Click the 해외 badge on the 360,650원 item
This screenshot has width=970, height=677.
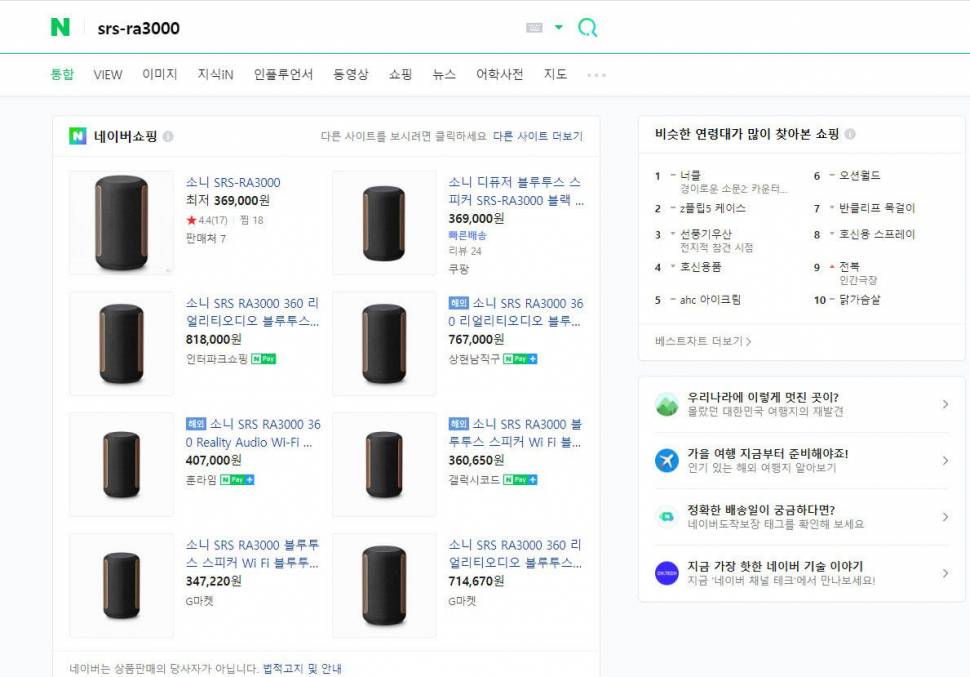click(x=458, y=424)
